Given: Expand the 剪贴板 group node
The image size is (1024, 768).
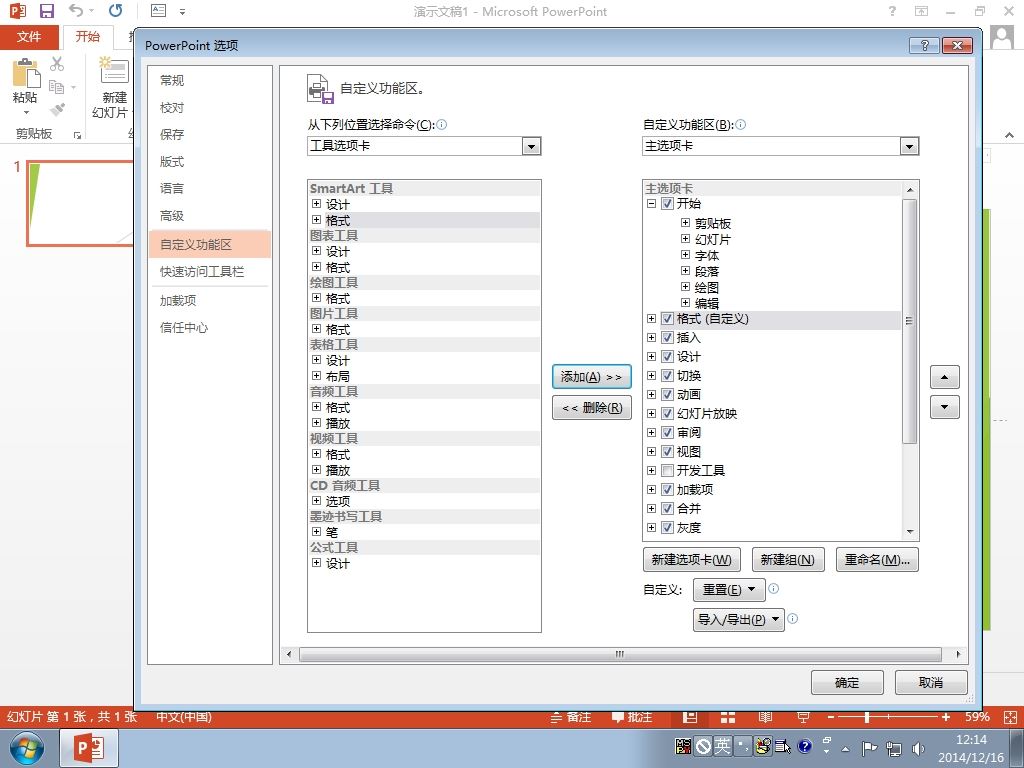Looking at the screenshot, I should coord(685,223).
